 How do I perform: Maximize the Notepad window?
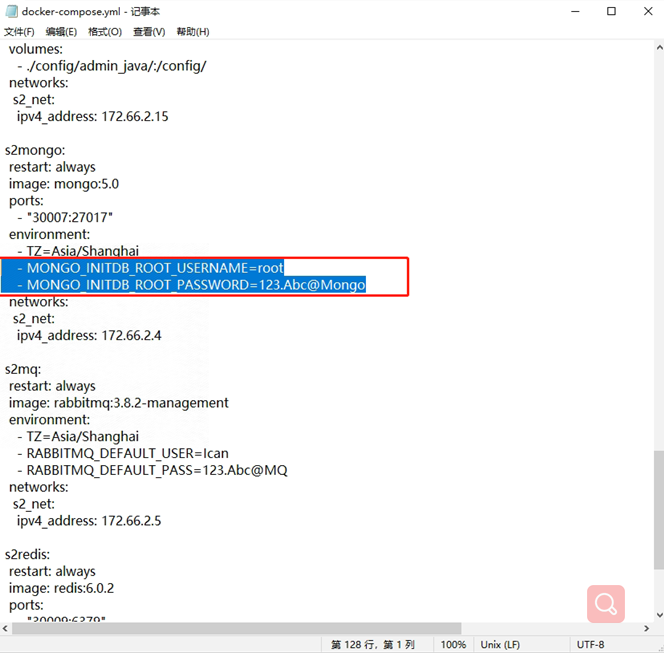tap(611, 12)
